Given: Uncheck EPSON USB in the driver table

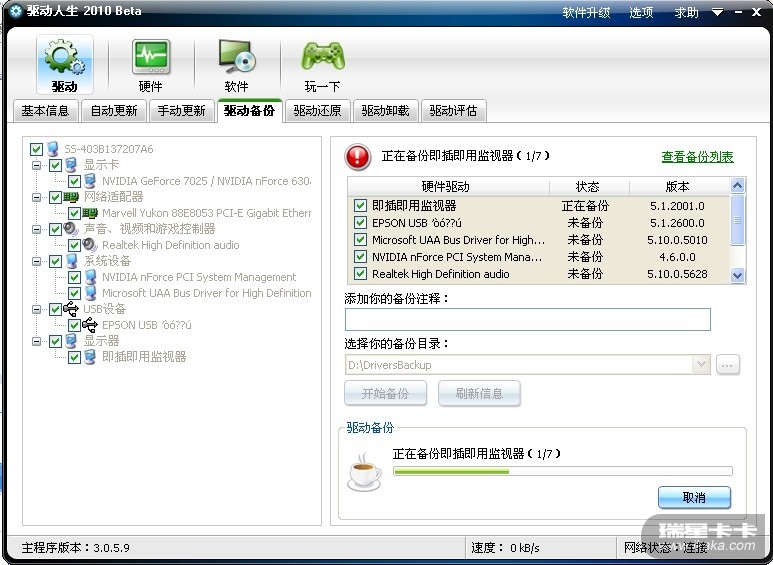Looking at the screenshot, I should click(360, 222).
